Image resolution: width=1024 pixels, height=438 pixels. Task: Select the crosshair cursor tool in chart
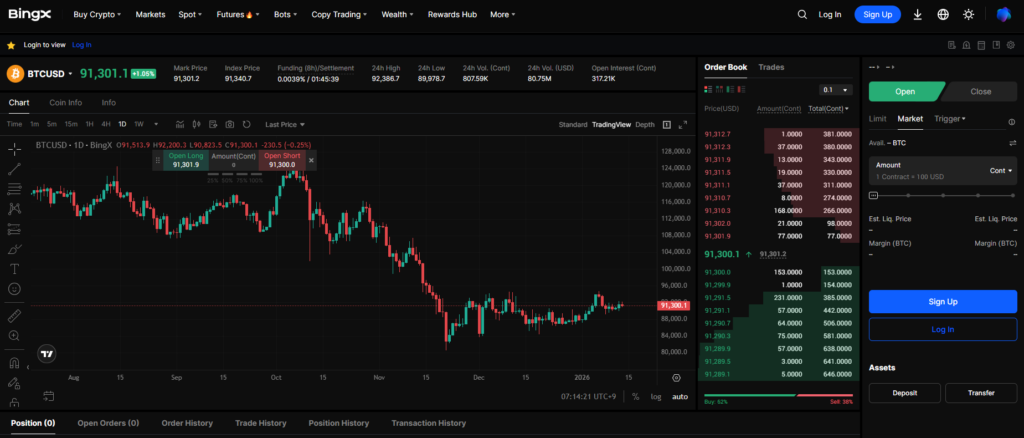(x=14, y=149)
